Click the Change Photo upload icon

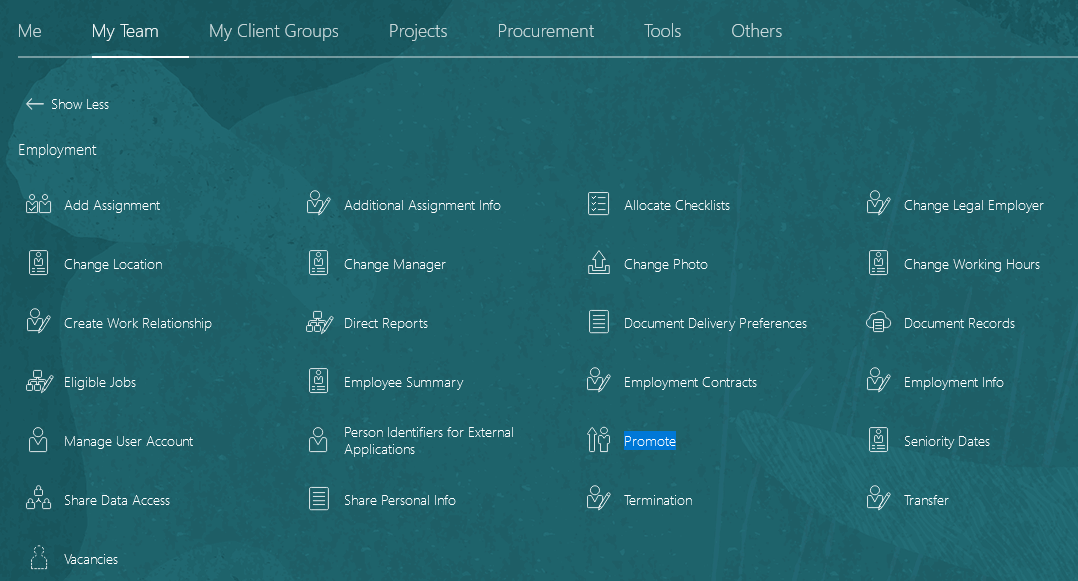(x=598, y=263)
